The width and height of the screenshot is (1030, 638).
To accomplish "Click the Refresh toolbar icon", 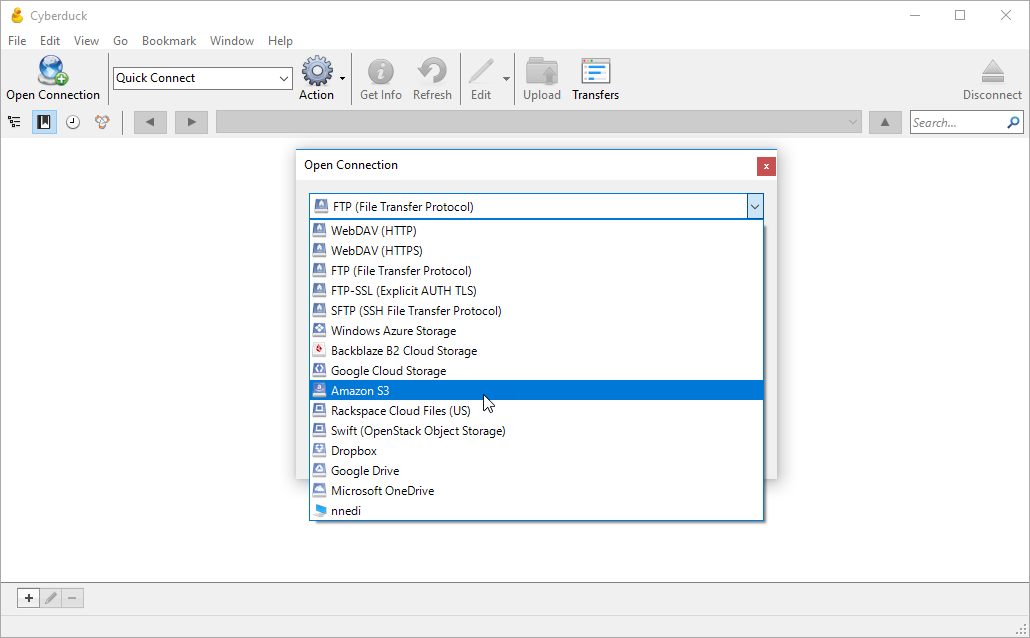I will (x=432, y=73).
